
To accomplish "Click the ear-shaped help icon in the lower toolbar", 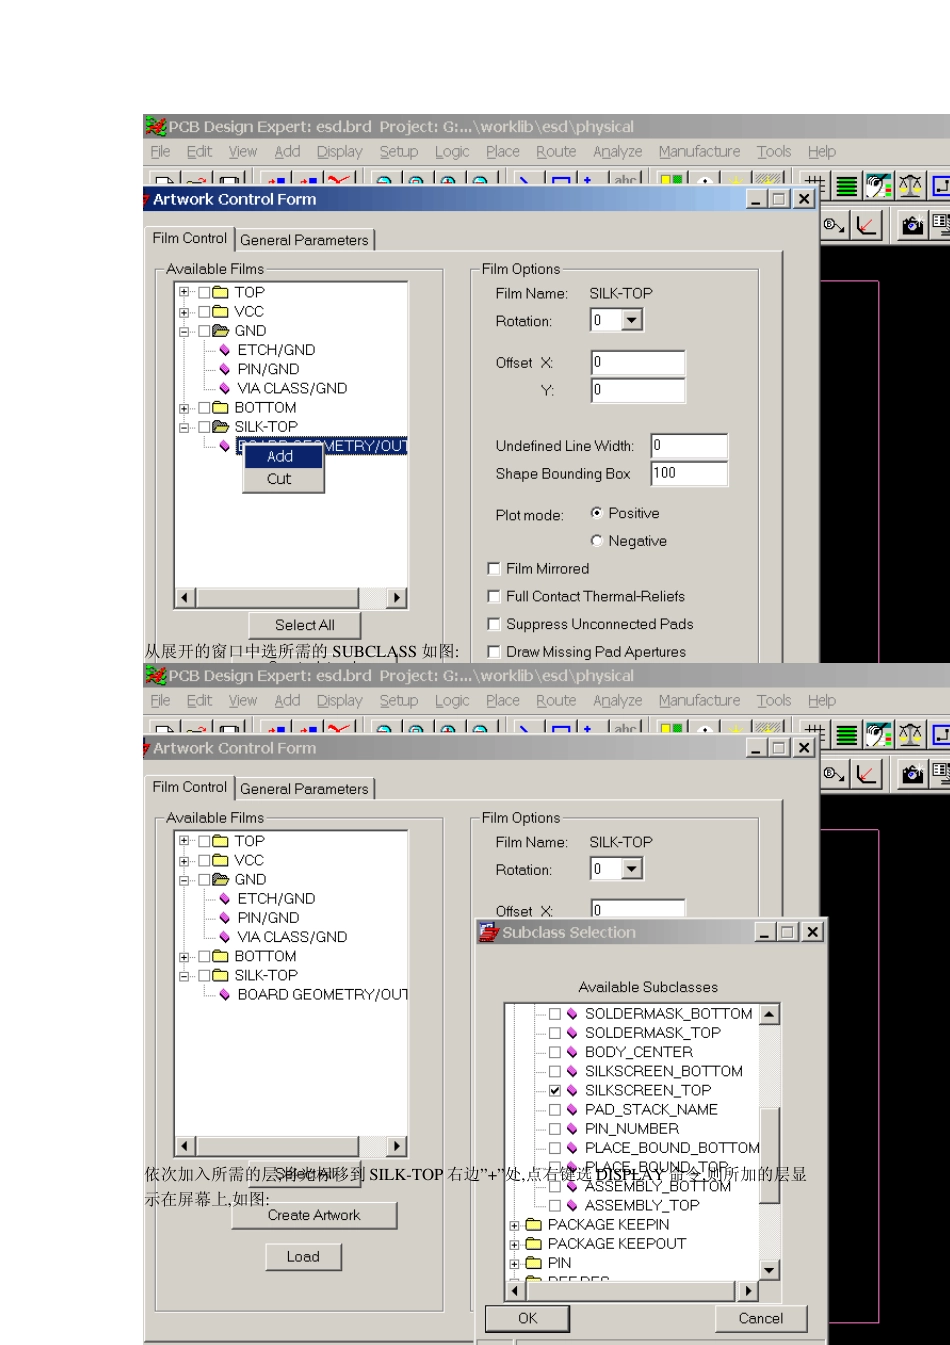I will [878, 735].
